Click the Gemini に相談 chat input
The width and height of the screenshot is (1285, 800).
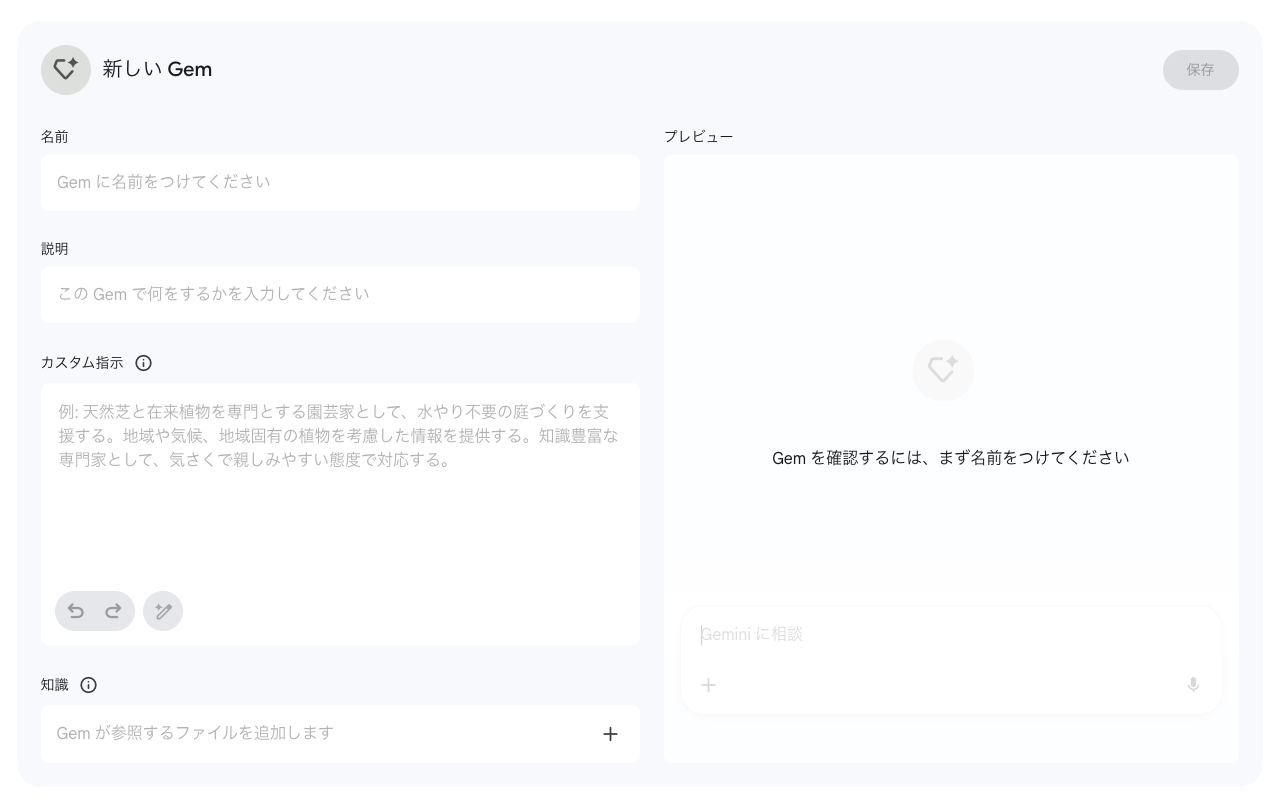(951, 634)
